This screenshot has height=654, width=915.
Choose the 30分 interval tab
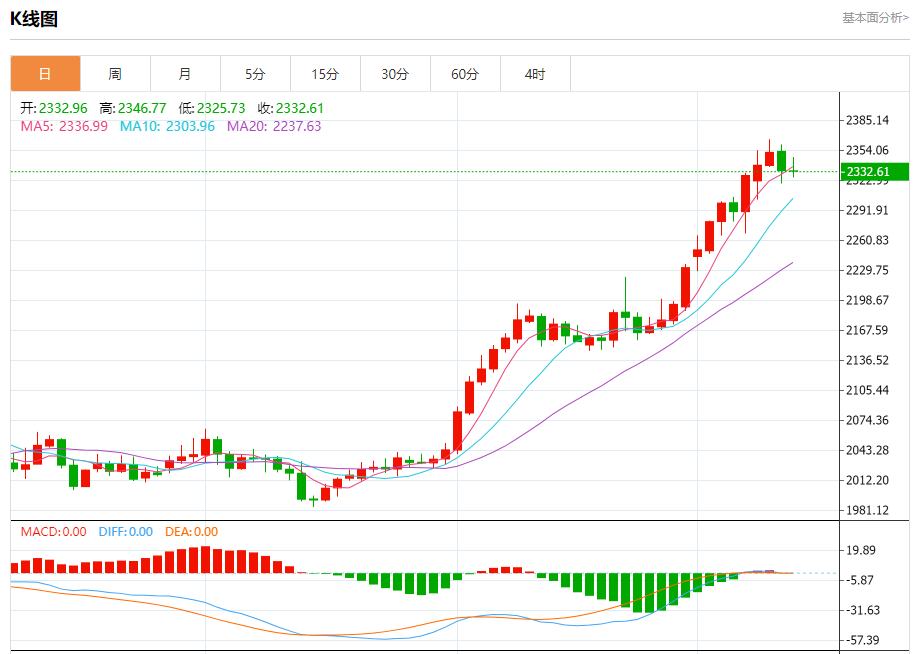point(395,74)
